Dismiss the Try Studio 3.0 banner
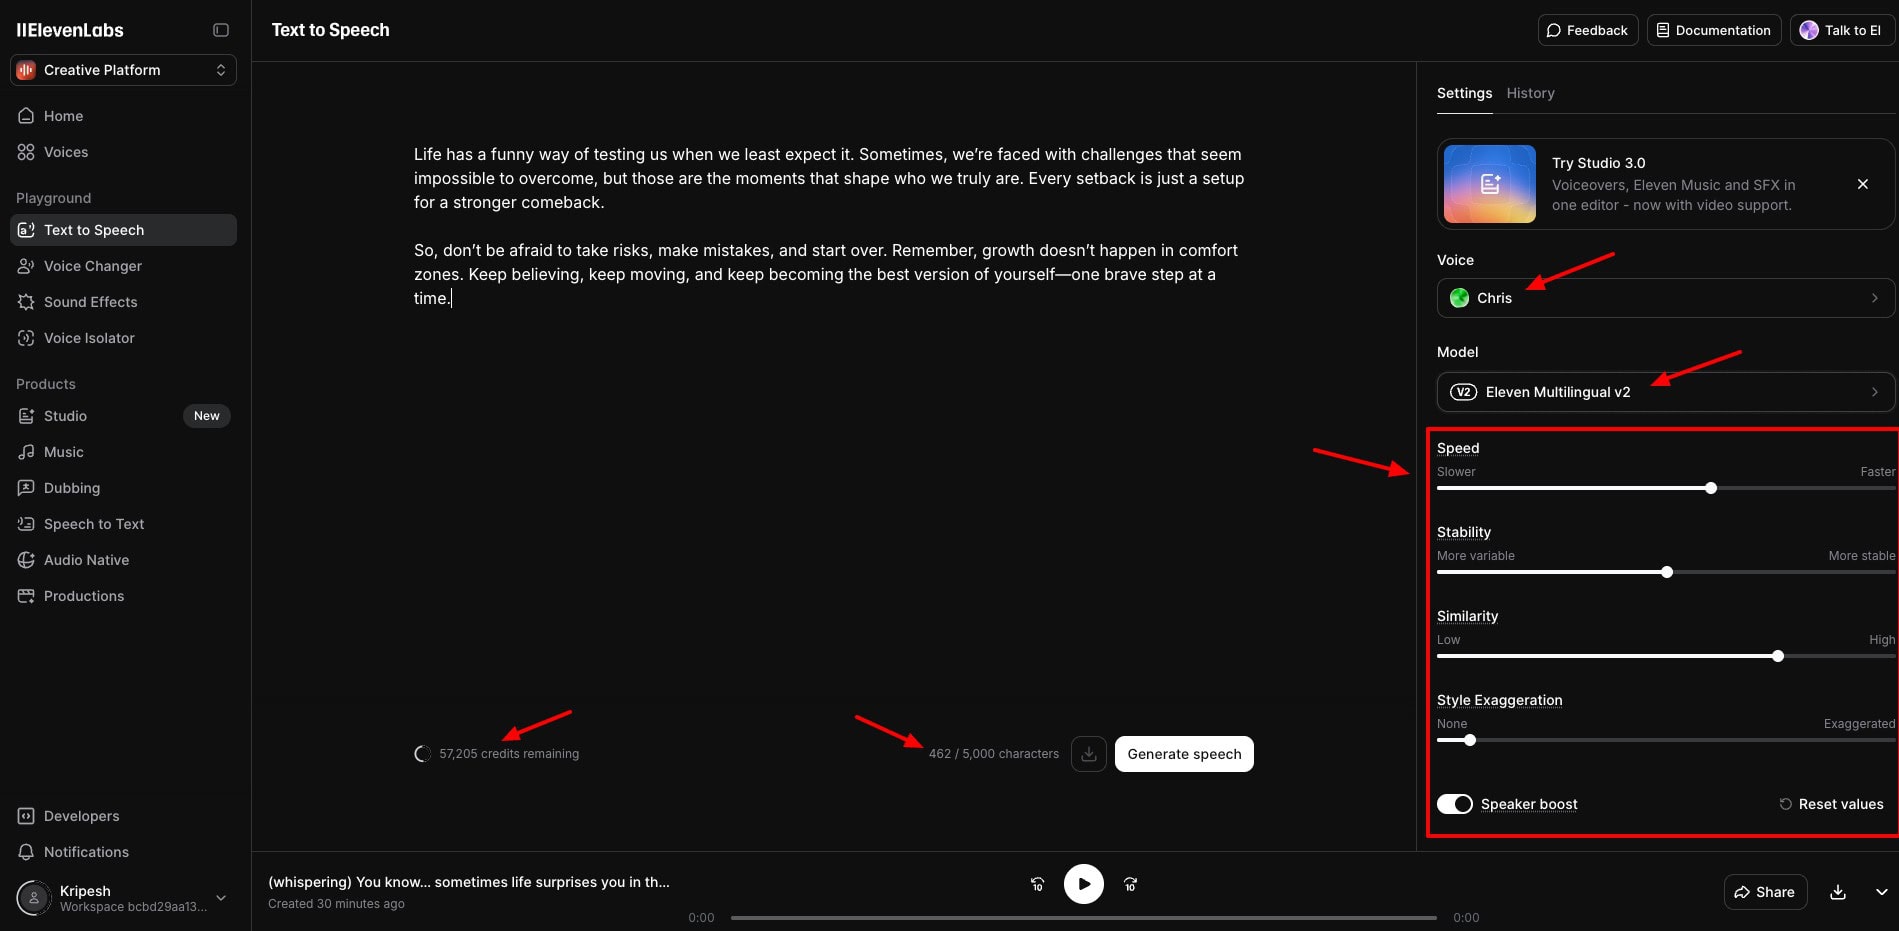This screenshot has height=931, width=1899. 1862,184
